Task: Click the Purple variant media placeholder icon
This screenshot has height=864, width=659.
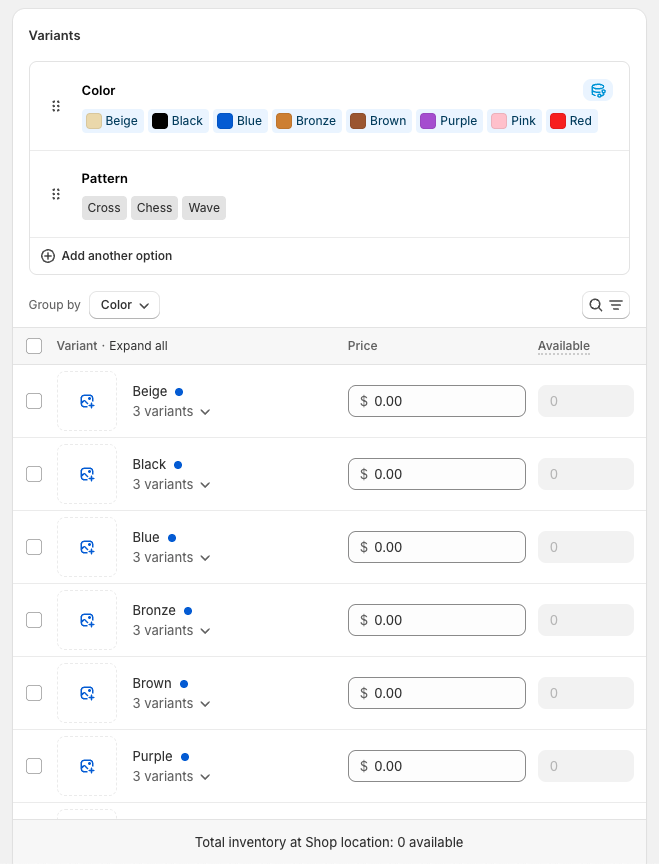Action: tap(87, 766)
